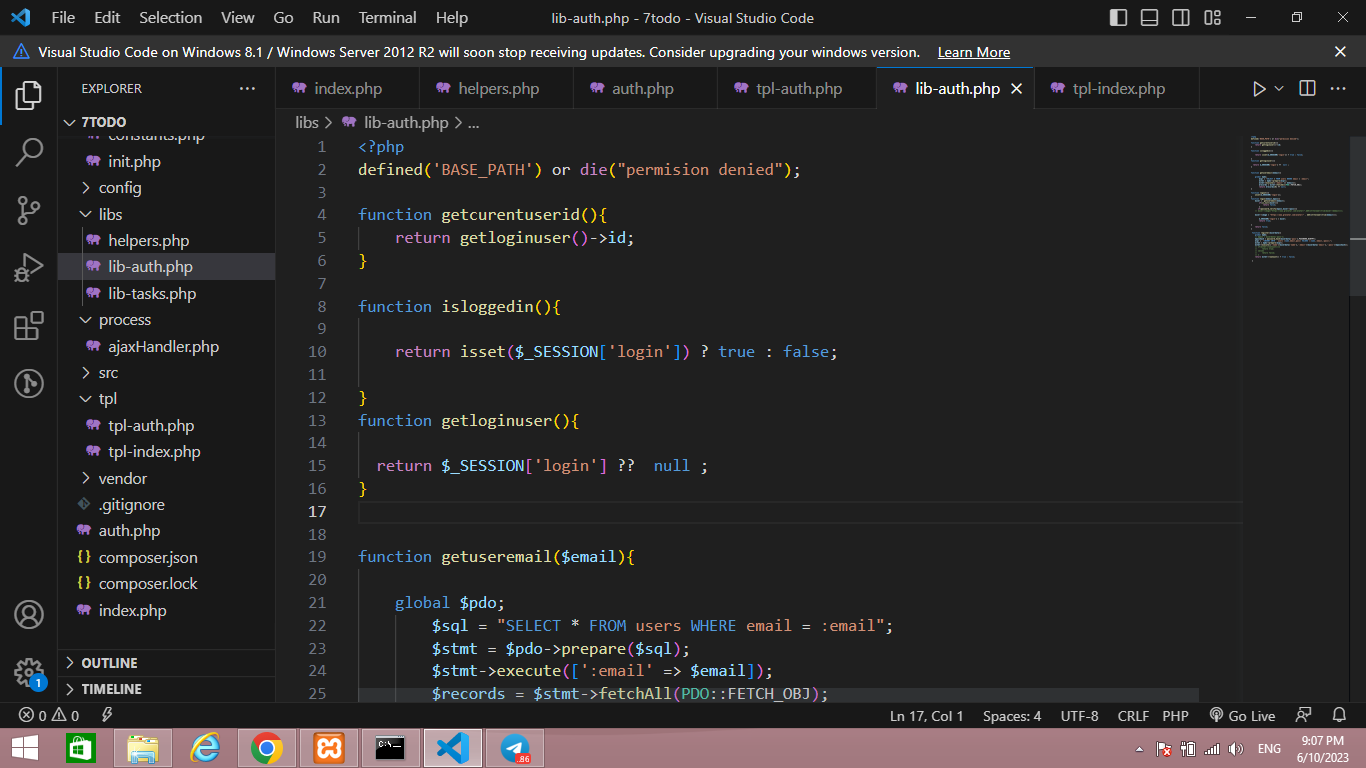Open ajaxHandler.php in explorer

pos(166,347)
